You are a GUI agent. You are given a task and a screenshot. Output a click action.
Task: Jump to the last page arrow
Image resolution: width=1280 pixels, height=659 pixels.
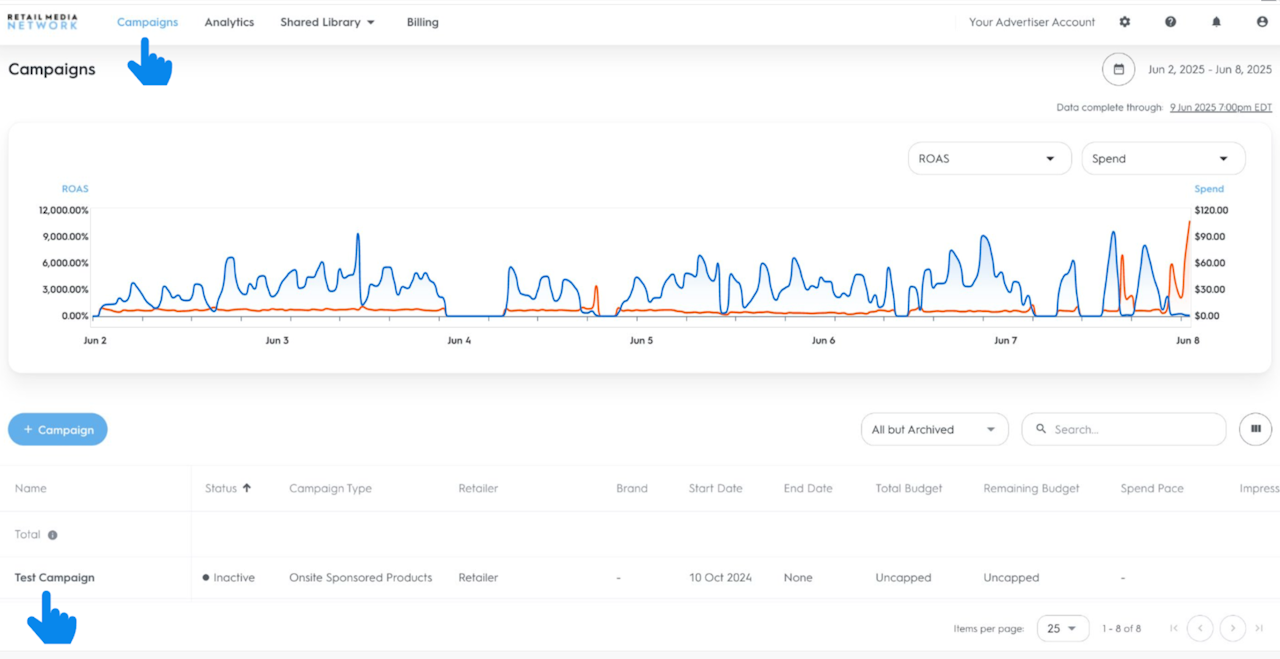point(1259,628)
